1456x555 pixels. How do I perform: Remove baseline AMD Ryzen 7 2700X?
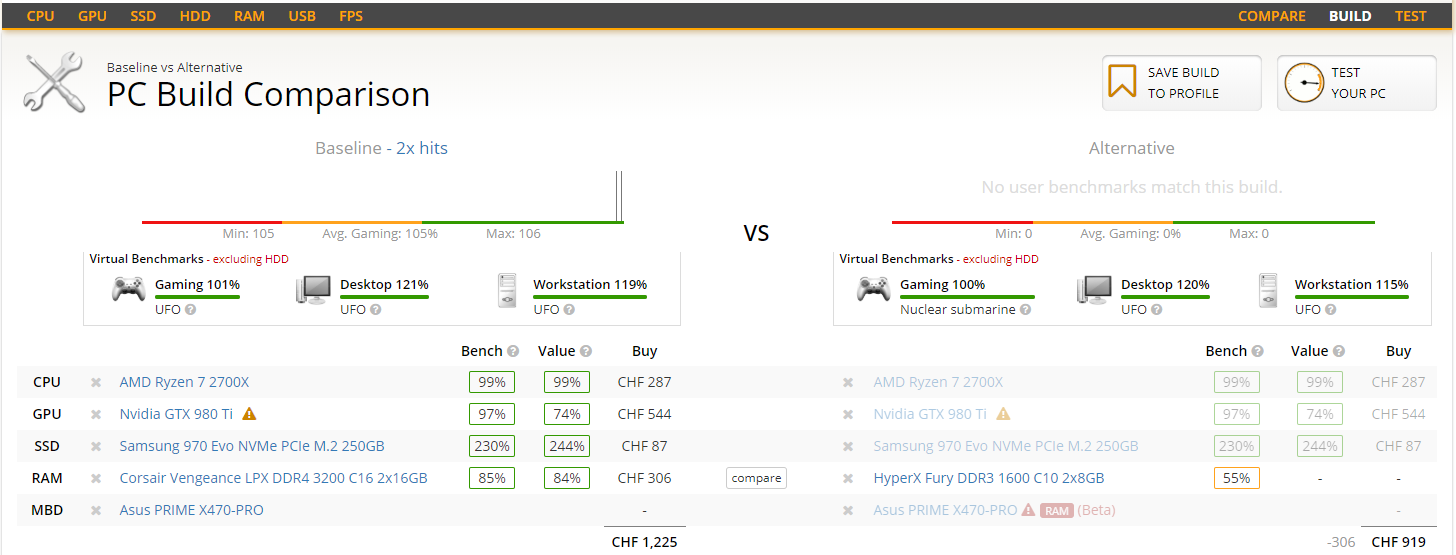(x=96, y=383)
